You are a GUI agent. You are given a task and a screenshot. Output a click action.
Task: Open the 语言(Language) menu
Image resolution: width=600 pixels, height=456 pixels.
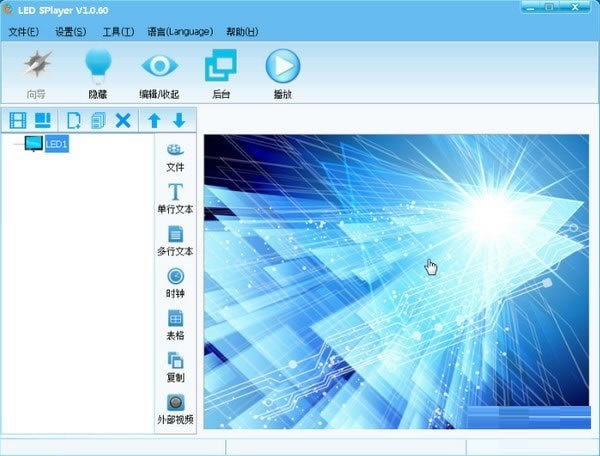click(x=180, y=32)
